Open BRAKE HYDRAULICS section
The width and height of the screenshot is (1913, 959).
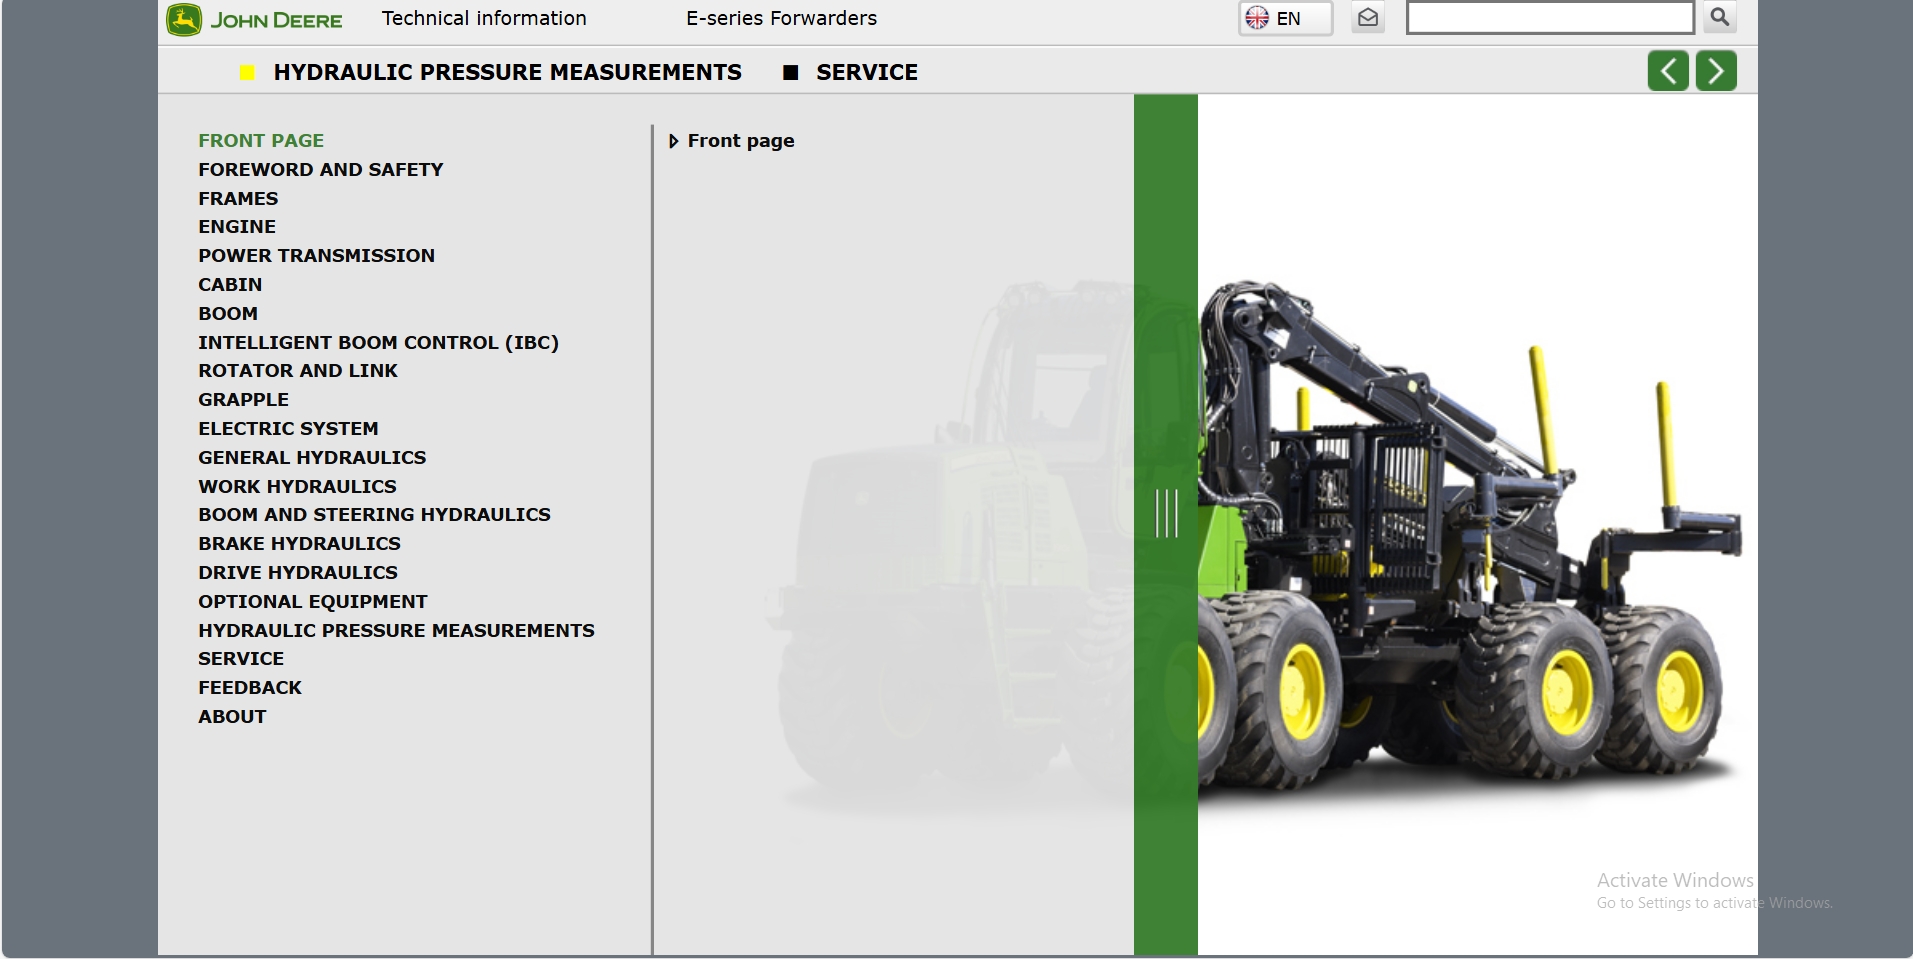(299, 544)
